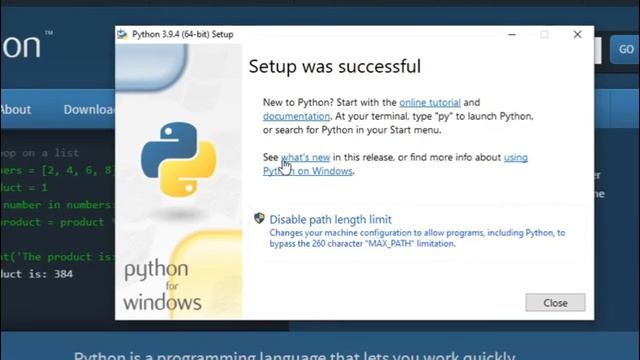Open the documentation link

coord(296,116)
